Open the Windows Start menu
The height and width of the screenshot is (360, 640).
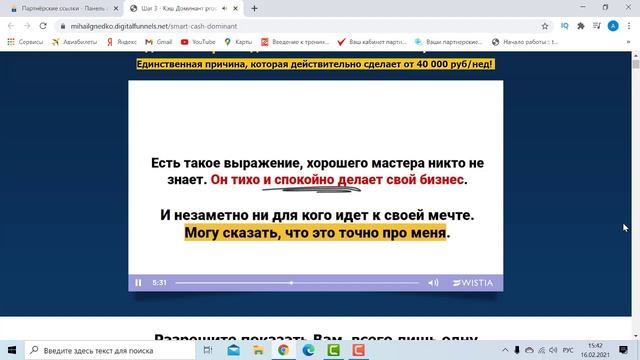[12, 350]
